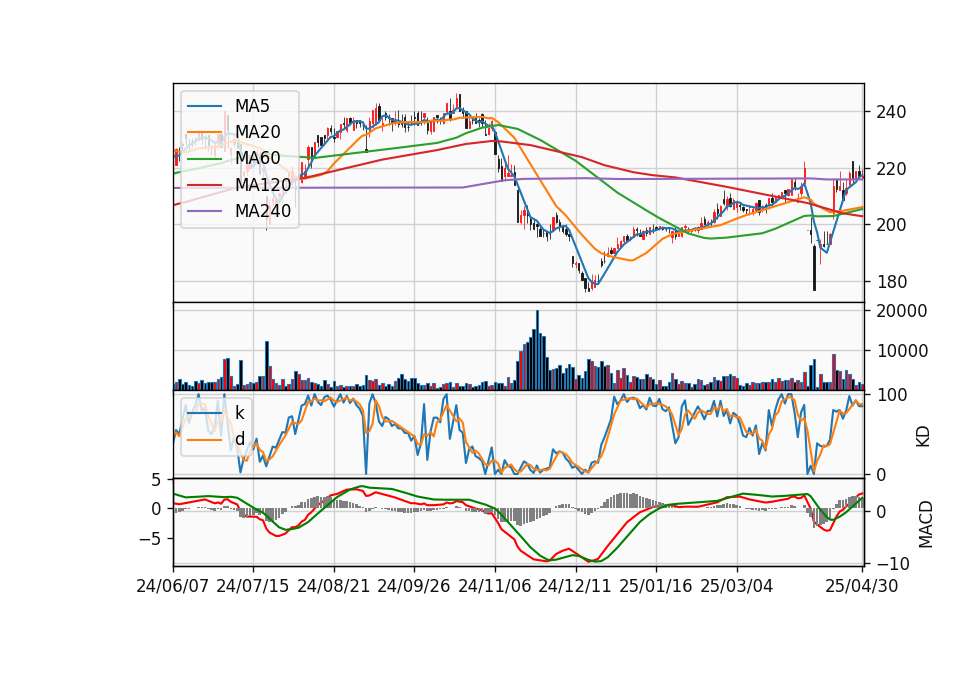Click the 10000 volume axis label

click(902, 351)
